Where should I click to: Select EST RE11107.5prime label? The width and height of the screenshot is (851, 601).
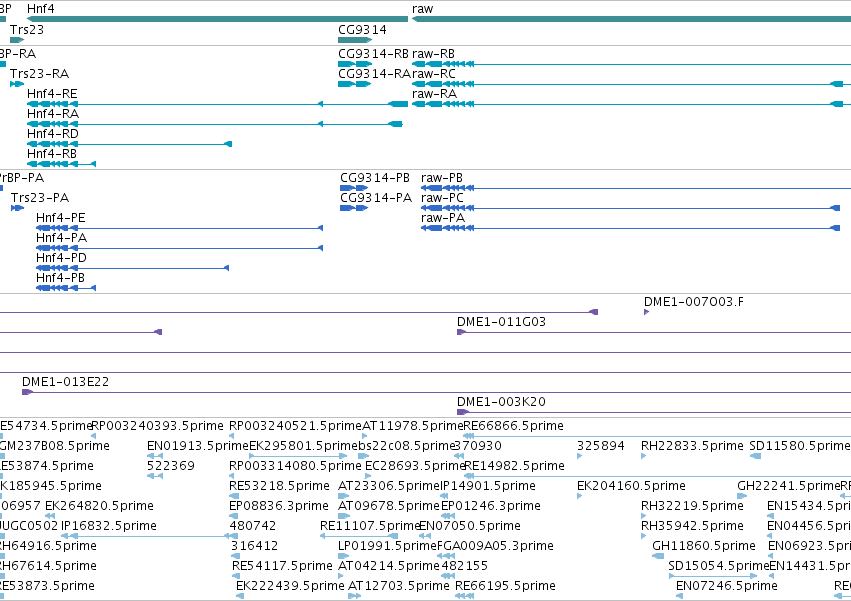pyautogui.click(x=370, y=526)
